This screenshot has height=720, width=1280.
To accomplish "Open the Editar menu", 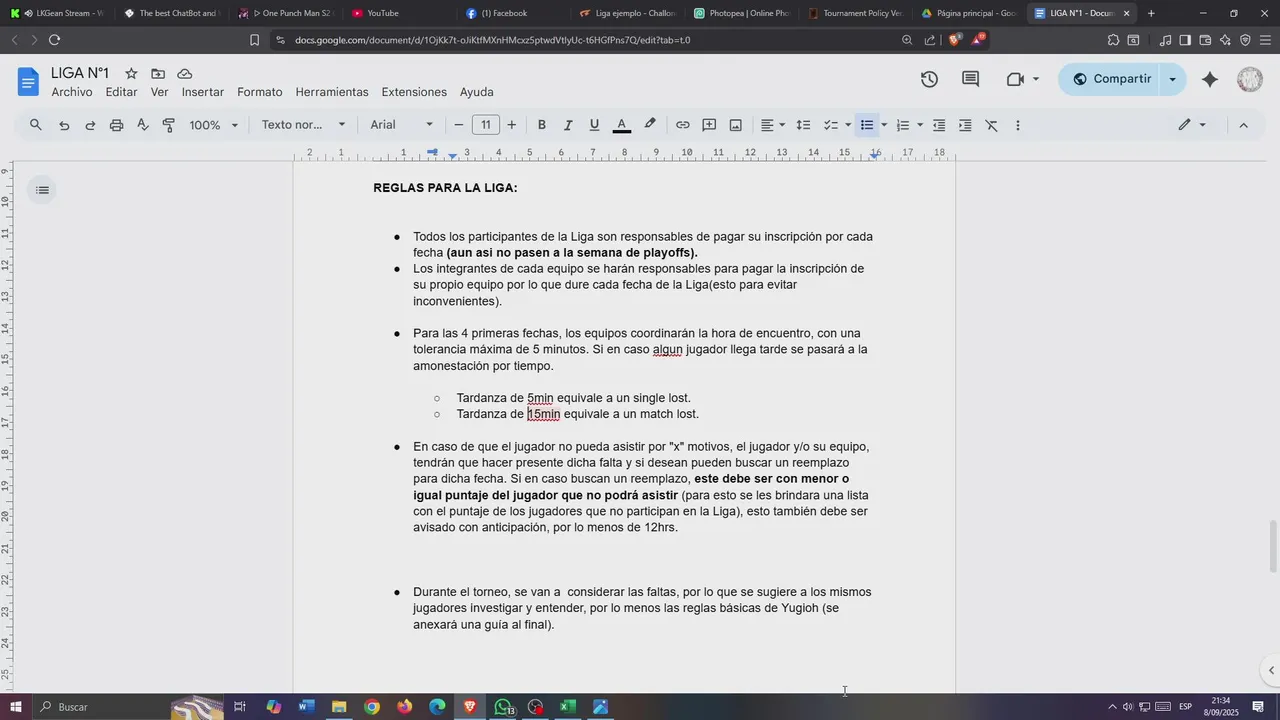I will (x=121, y=92).
